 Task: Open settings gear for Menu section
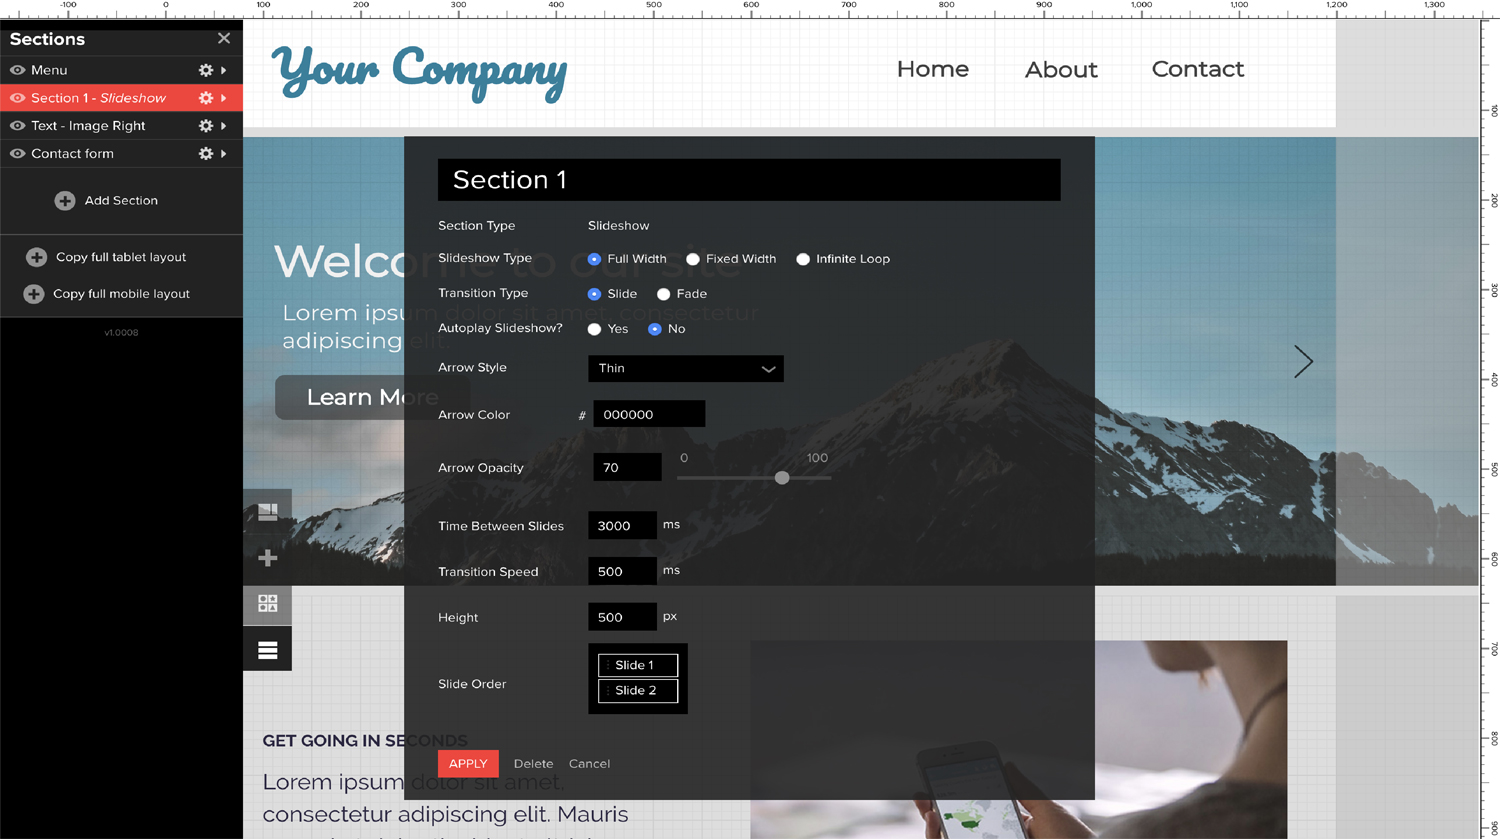point(205,70)
